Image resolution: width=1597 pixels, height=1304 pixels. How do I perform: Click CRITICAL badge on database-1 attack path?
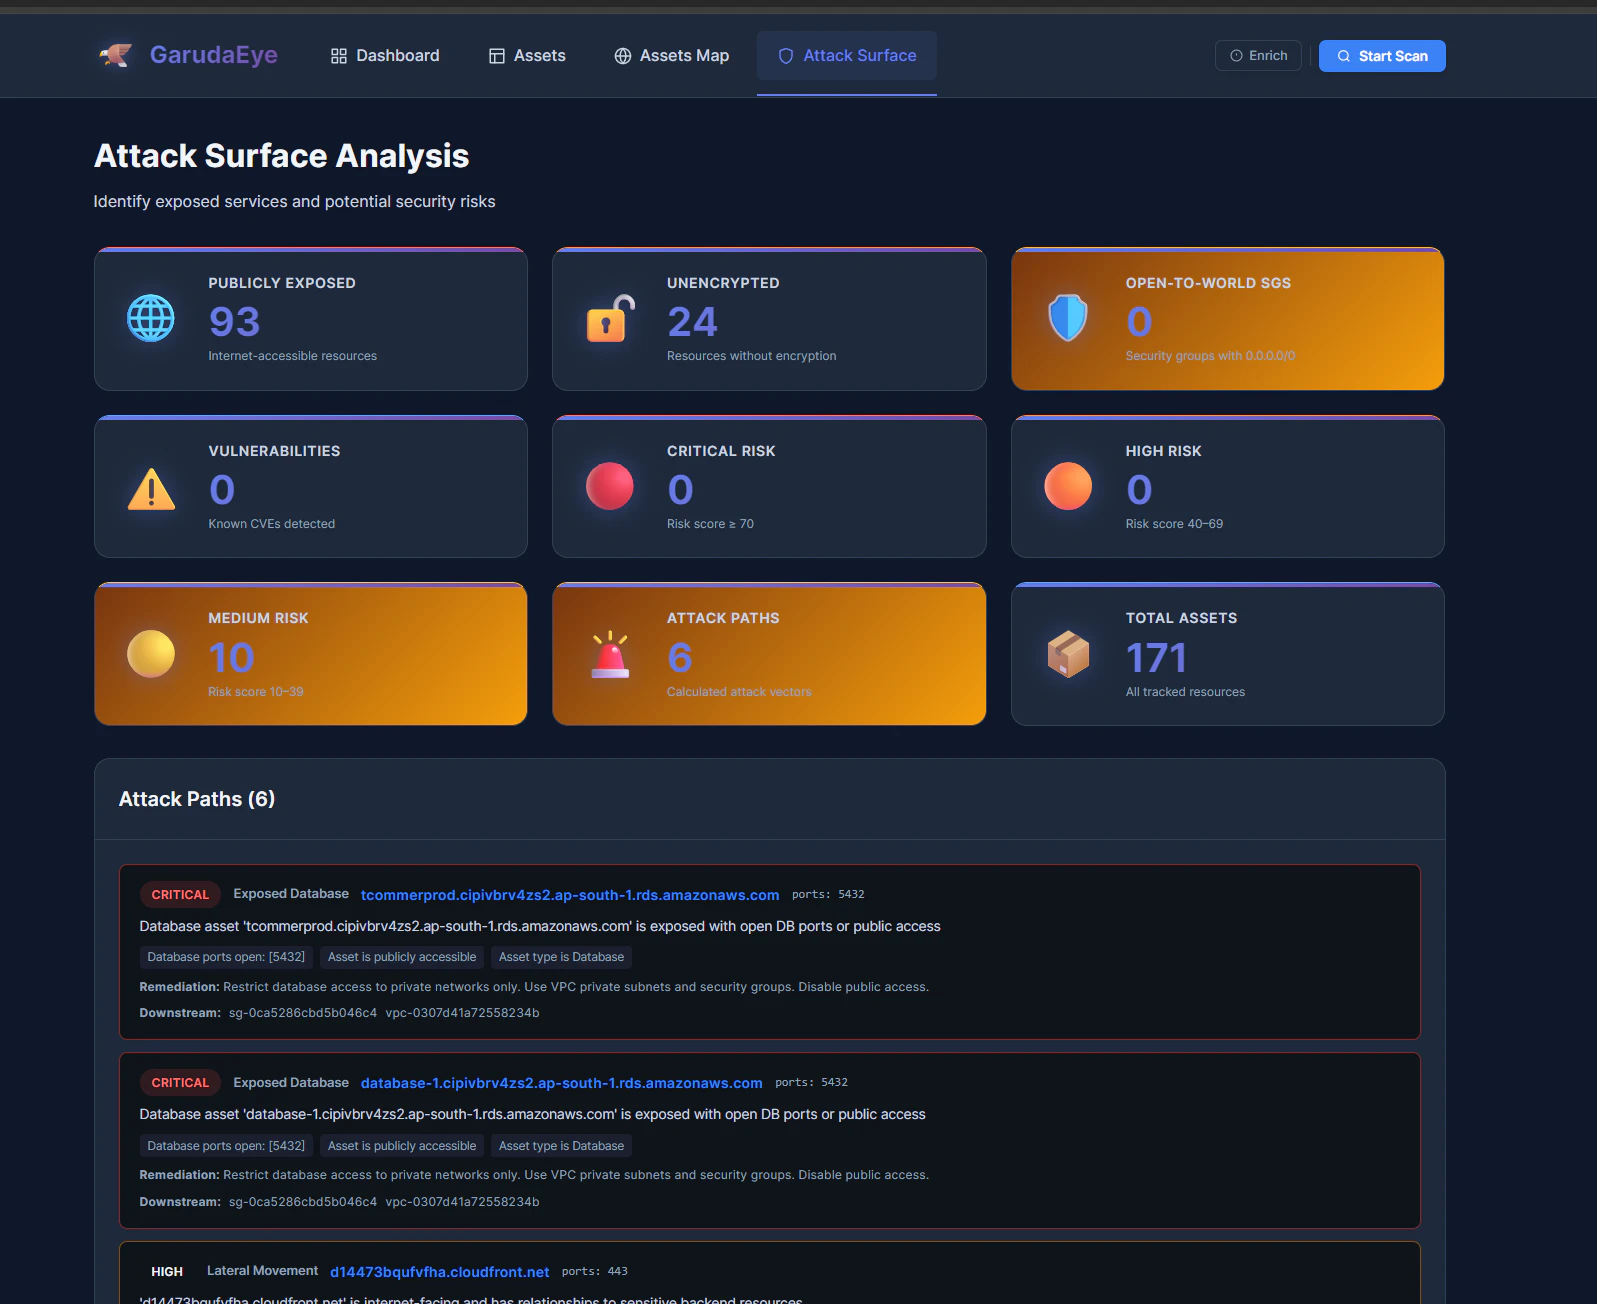coord(180,1083)
